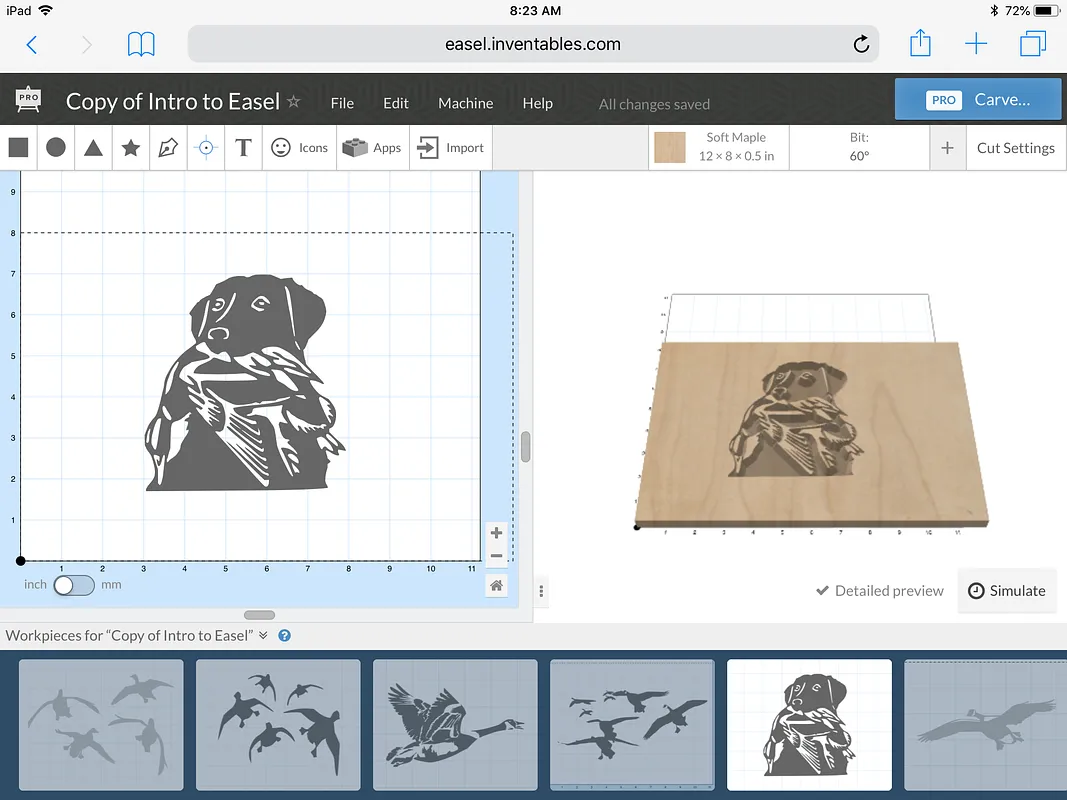
Task: Select the triangle shape tool
Action: [x=93, y=148]
